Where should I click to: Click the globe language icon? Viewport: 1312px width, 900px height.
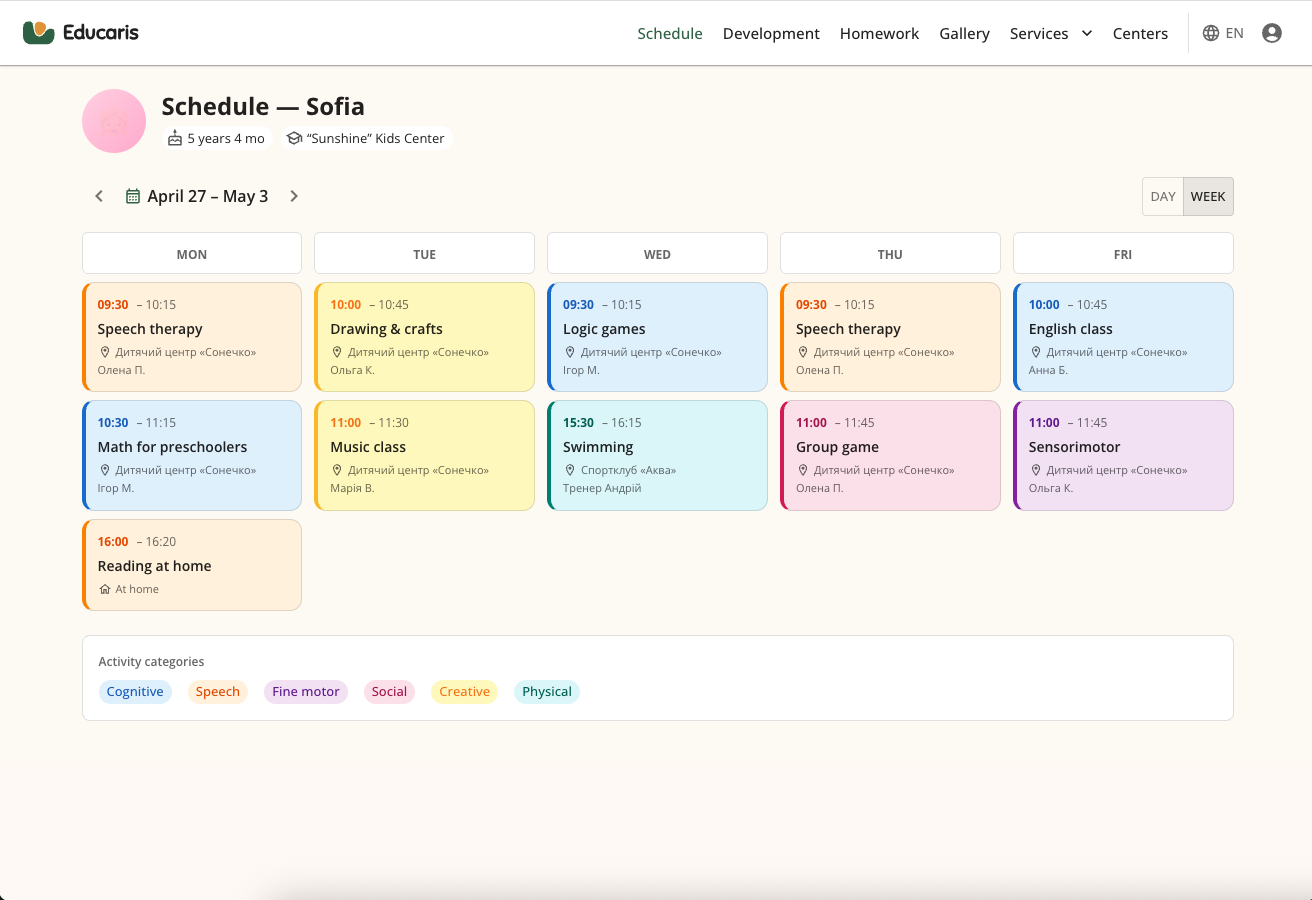tap(1211, 33)
